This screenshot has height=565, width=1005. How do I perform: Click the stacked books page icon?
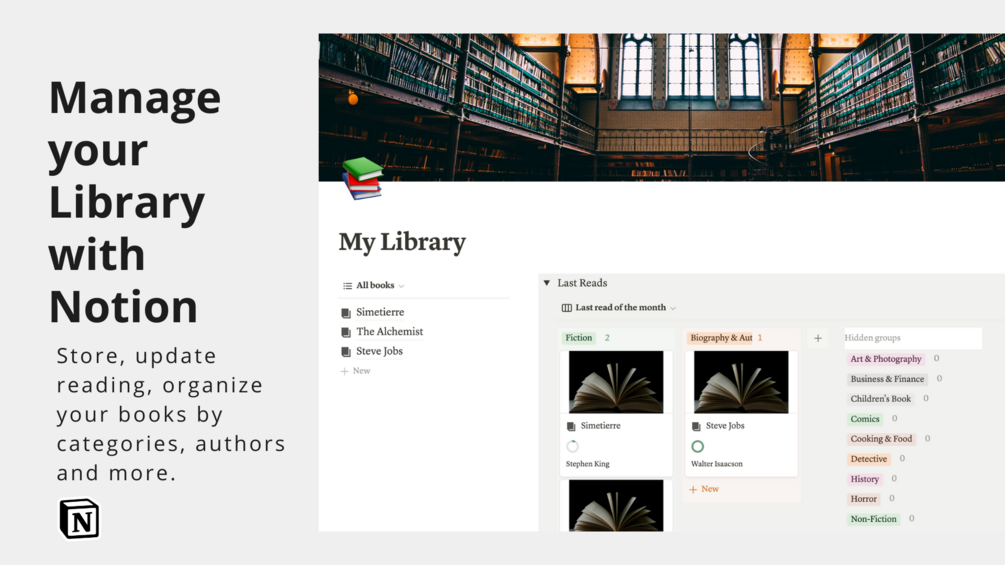tap(363, 178)
